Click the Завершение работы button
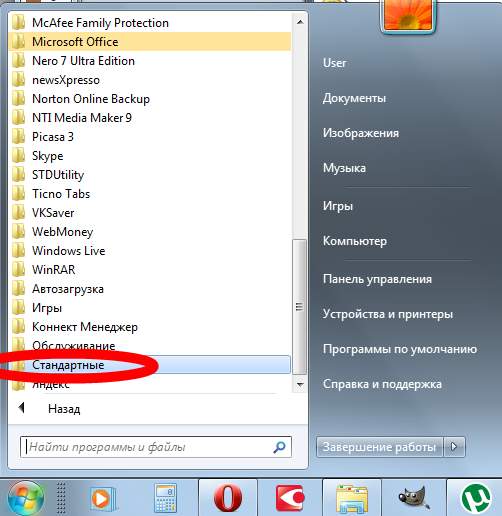Viewport: 502px width, 516px height. point(380,446)
